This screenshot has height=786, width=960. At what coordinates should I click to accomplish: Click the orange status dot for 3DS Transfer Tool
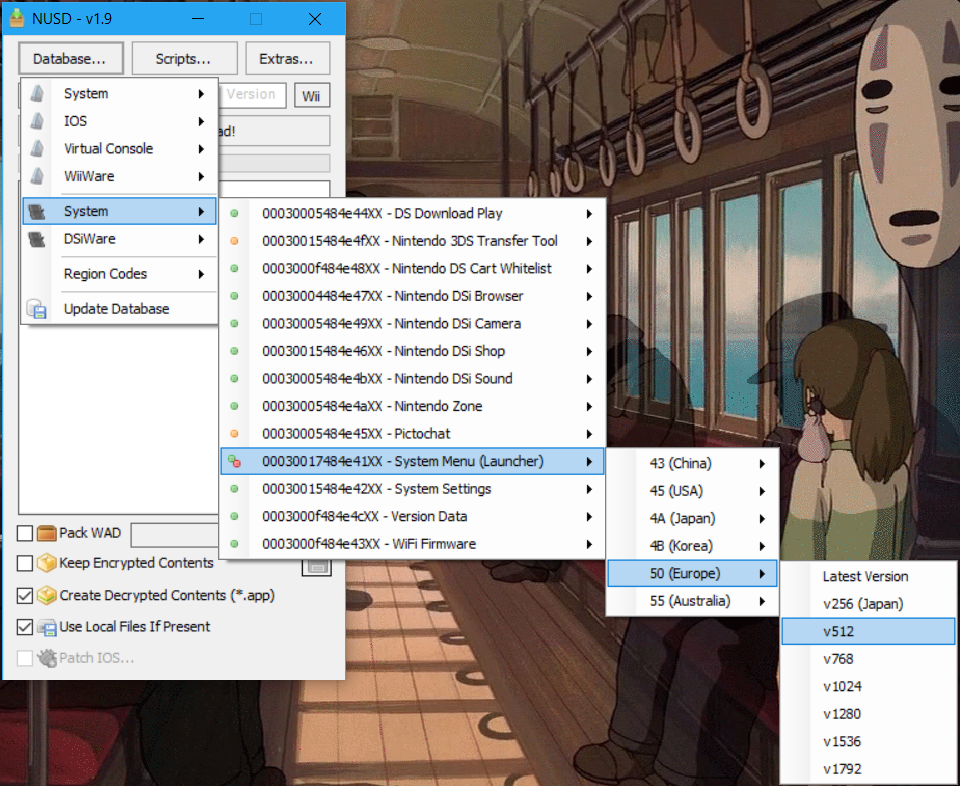(234, 241)
